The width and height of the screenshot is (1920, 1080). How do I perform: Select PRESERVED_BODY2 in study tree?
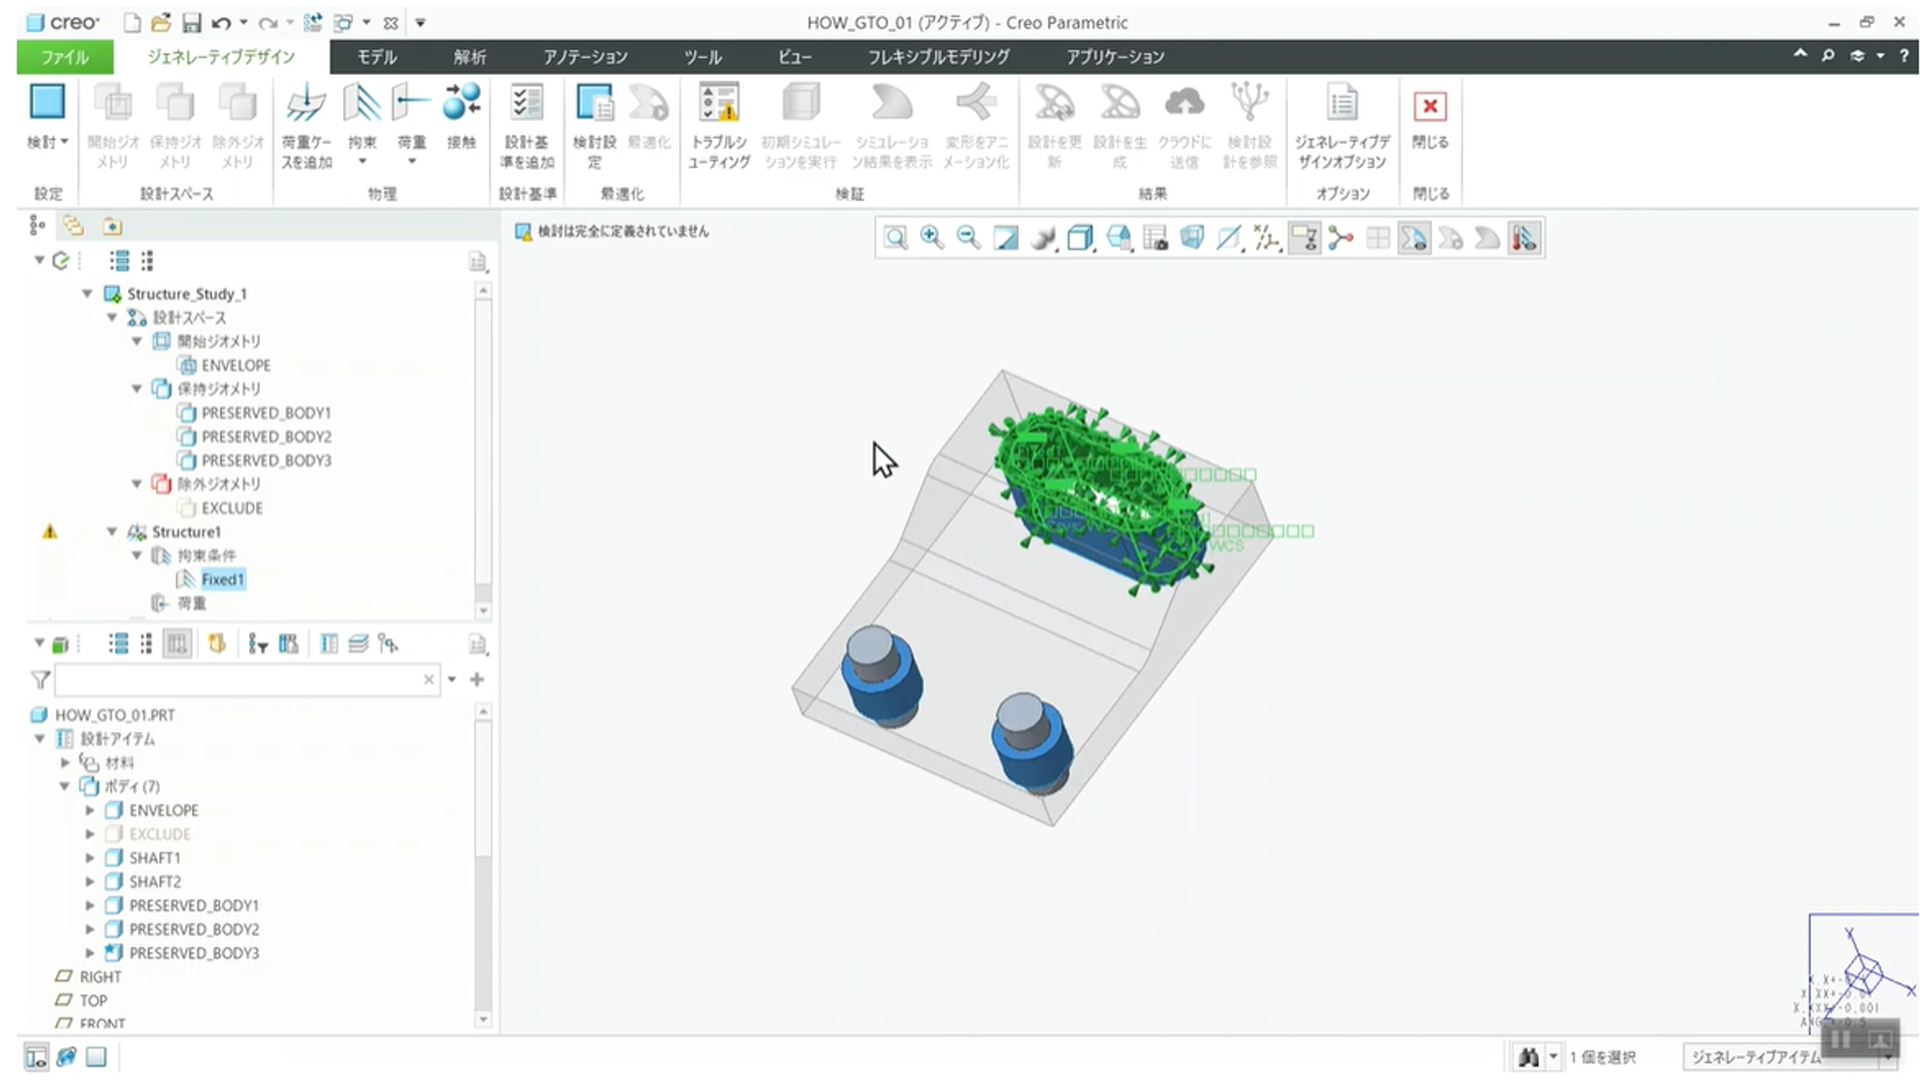coord(266,437)
